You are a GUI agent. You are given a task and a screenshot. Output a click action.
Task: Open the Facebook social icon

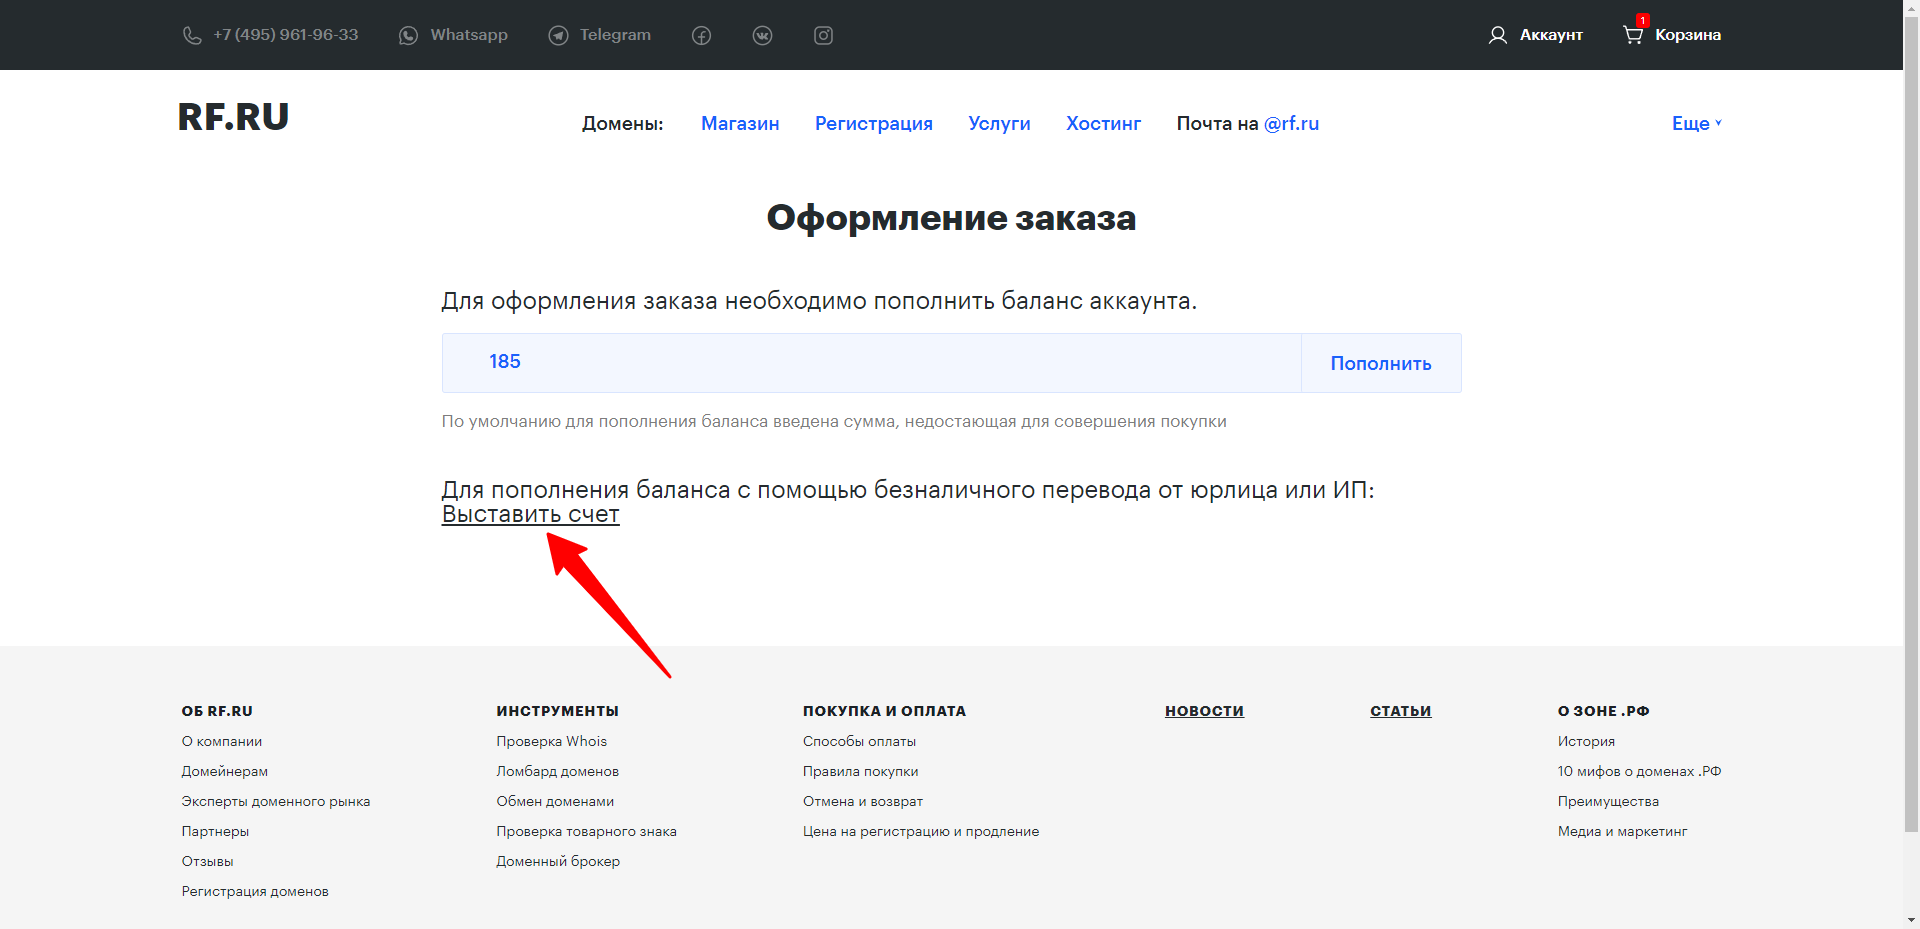click(x=701, y=36)
